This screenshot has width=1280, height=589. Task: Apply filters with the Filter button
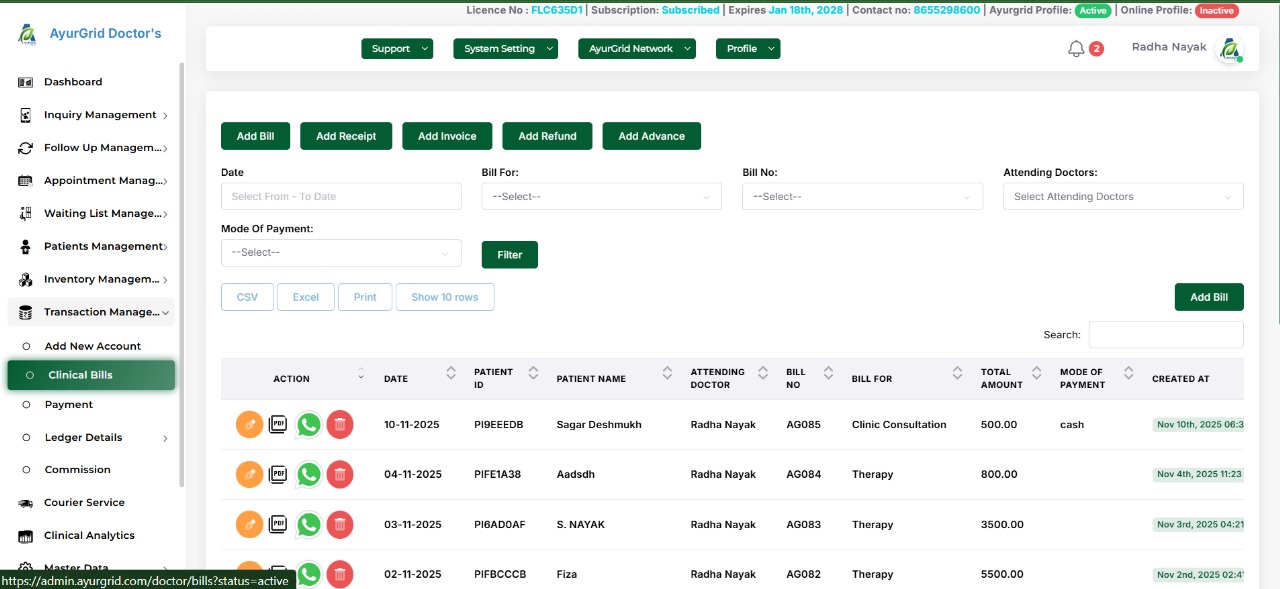tap(509, 255)
